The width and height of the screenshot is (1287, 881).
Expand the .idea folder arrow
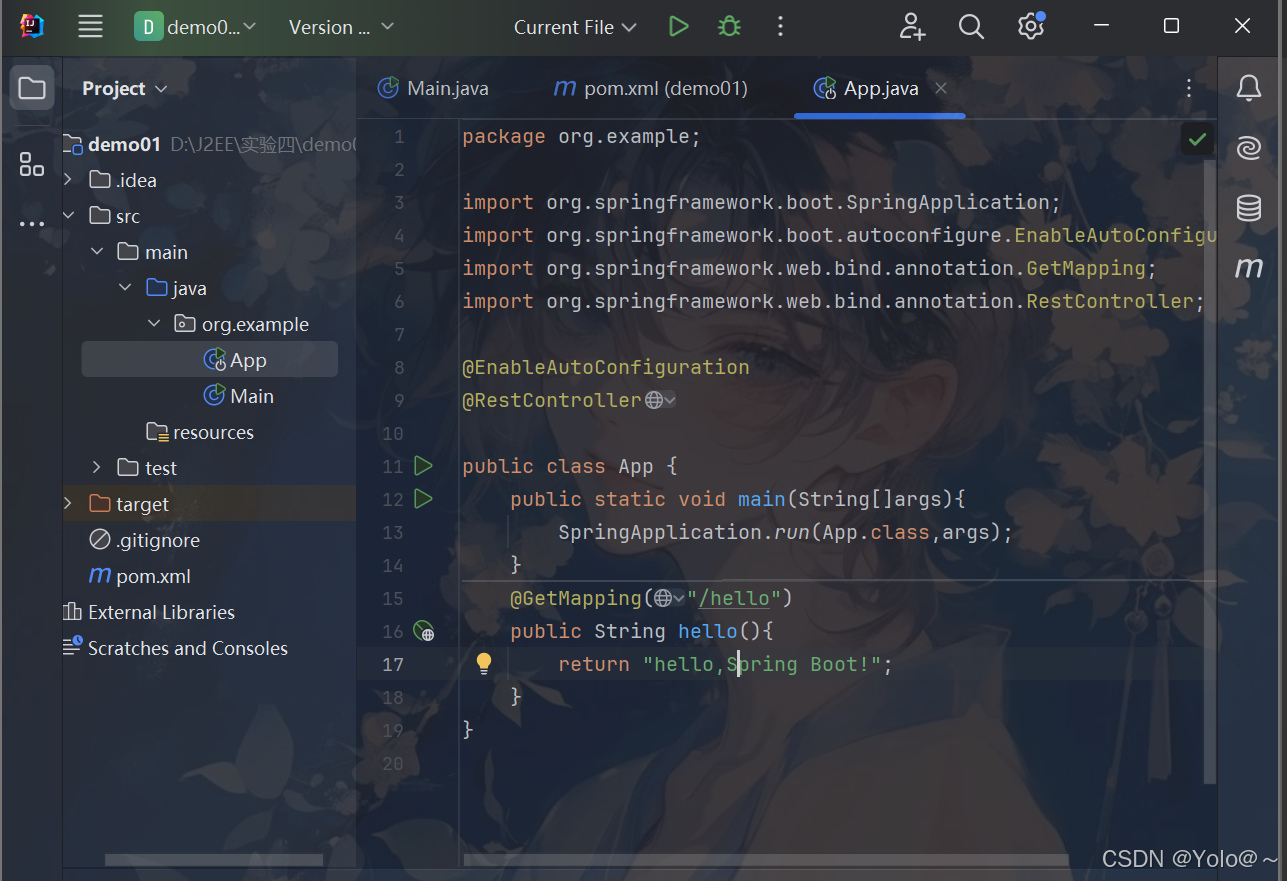pos(68,180)
